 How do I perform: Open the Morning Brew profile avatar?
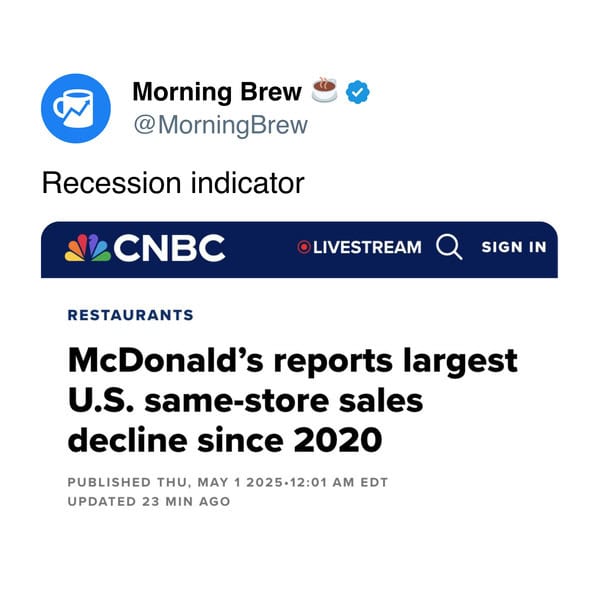click(76, 108)
